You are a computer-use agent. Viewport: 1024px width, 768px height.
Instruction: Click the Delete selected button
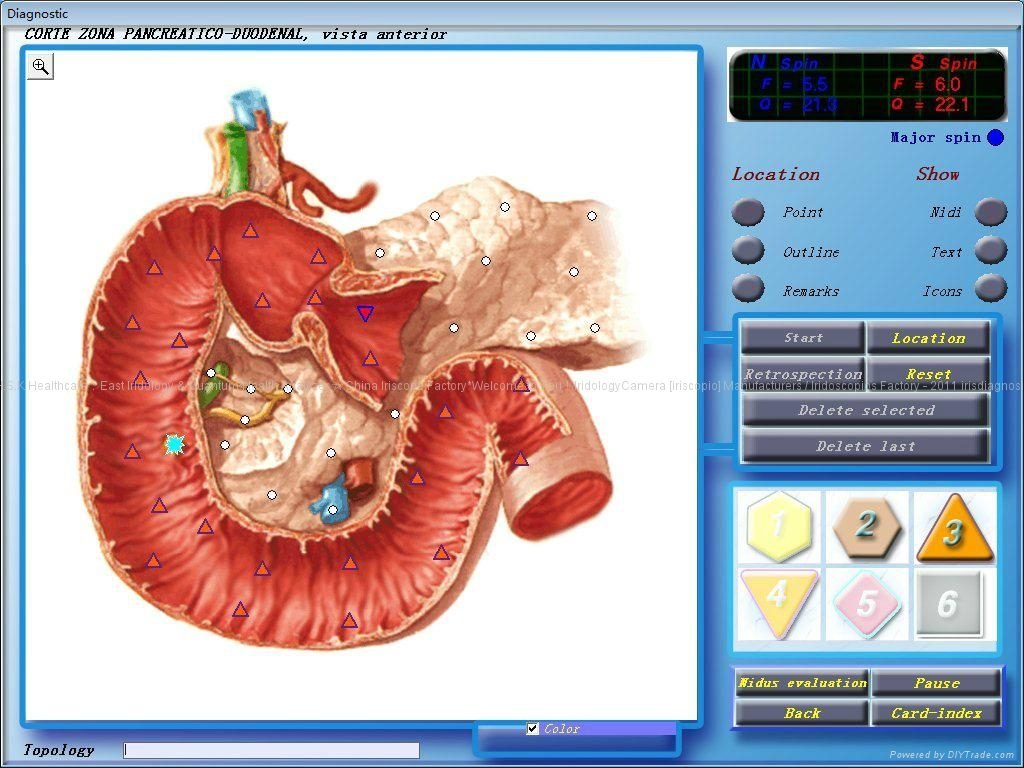(x=865, y=410)
